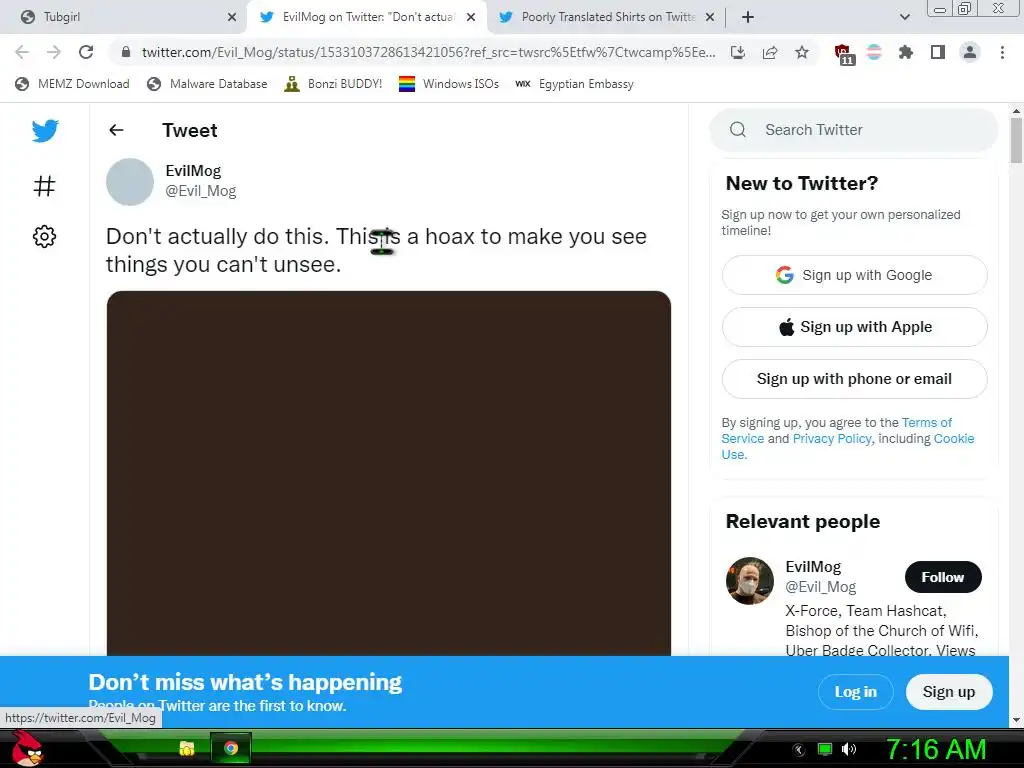Open Chrome's three-dot menu
This screenshot has width=1024, height=768.
tap(1002, 52)
